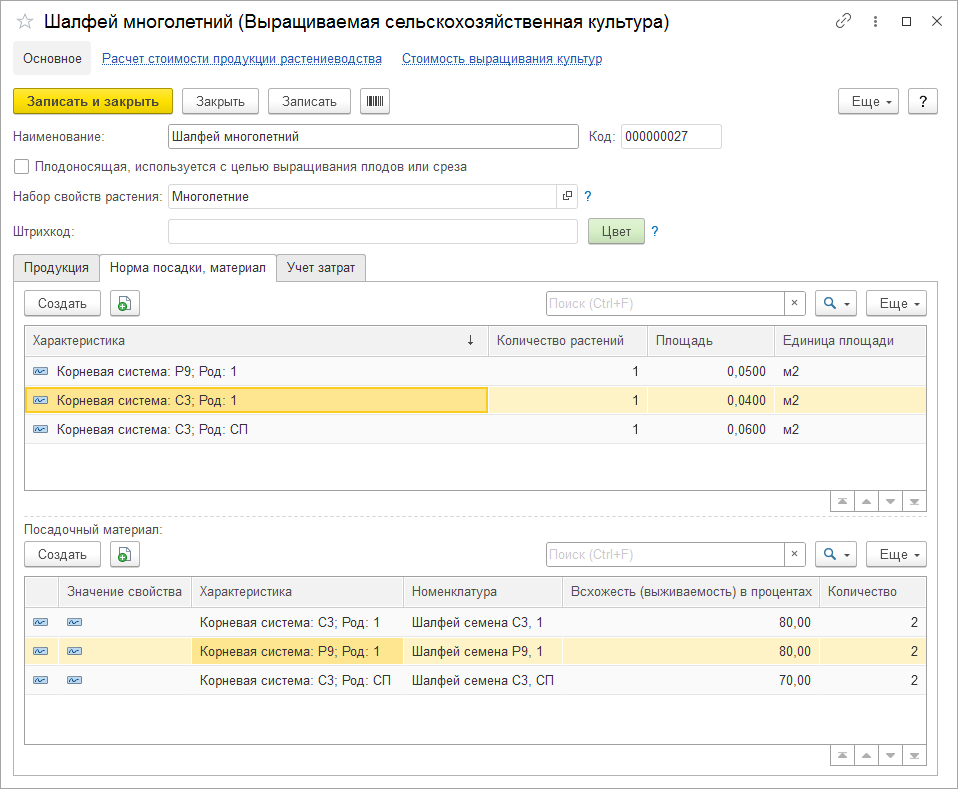Open the Стоимость выращивания культур link
This screenshot has height=789, width=958.
click(502, 59)
